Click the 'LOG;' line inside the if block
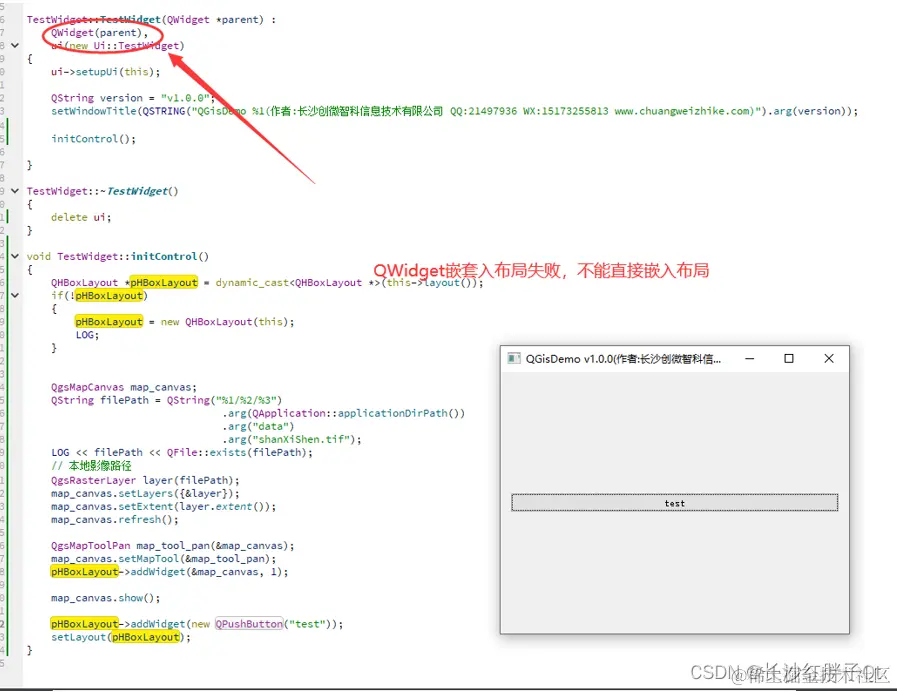The image size is (897, 692). click(87, 335)
